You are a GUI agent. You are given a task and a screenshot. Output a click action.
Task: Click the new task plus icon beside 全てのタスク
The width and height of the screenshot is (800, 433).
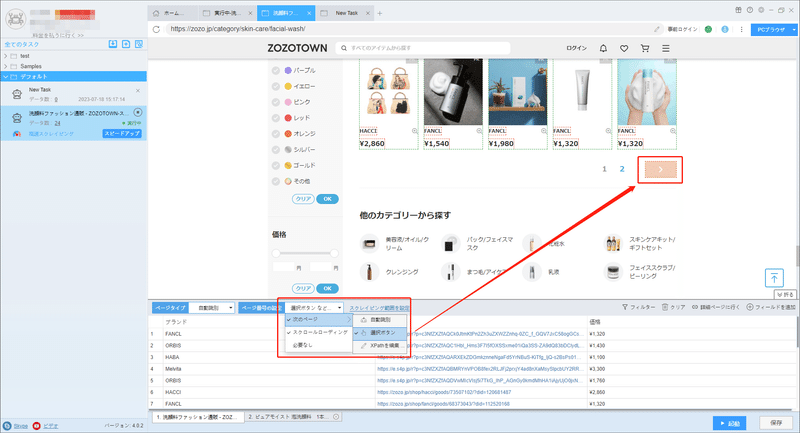click(x=126, y=44)
